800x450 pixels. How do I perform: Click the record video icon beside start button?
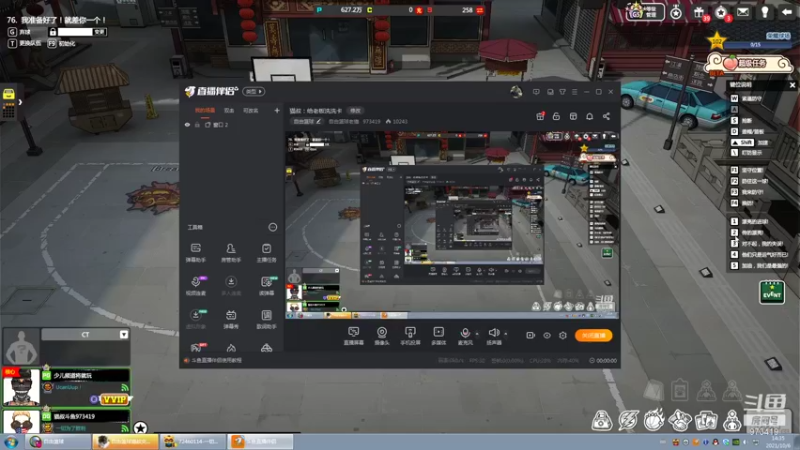coord(531,335)
